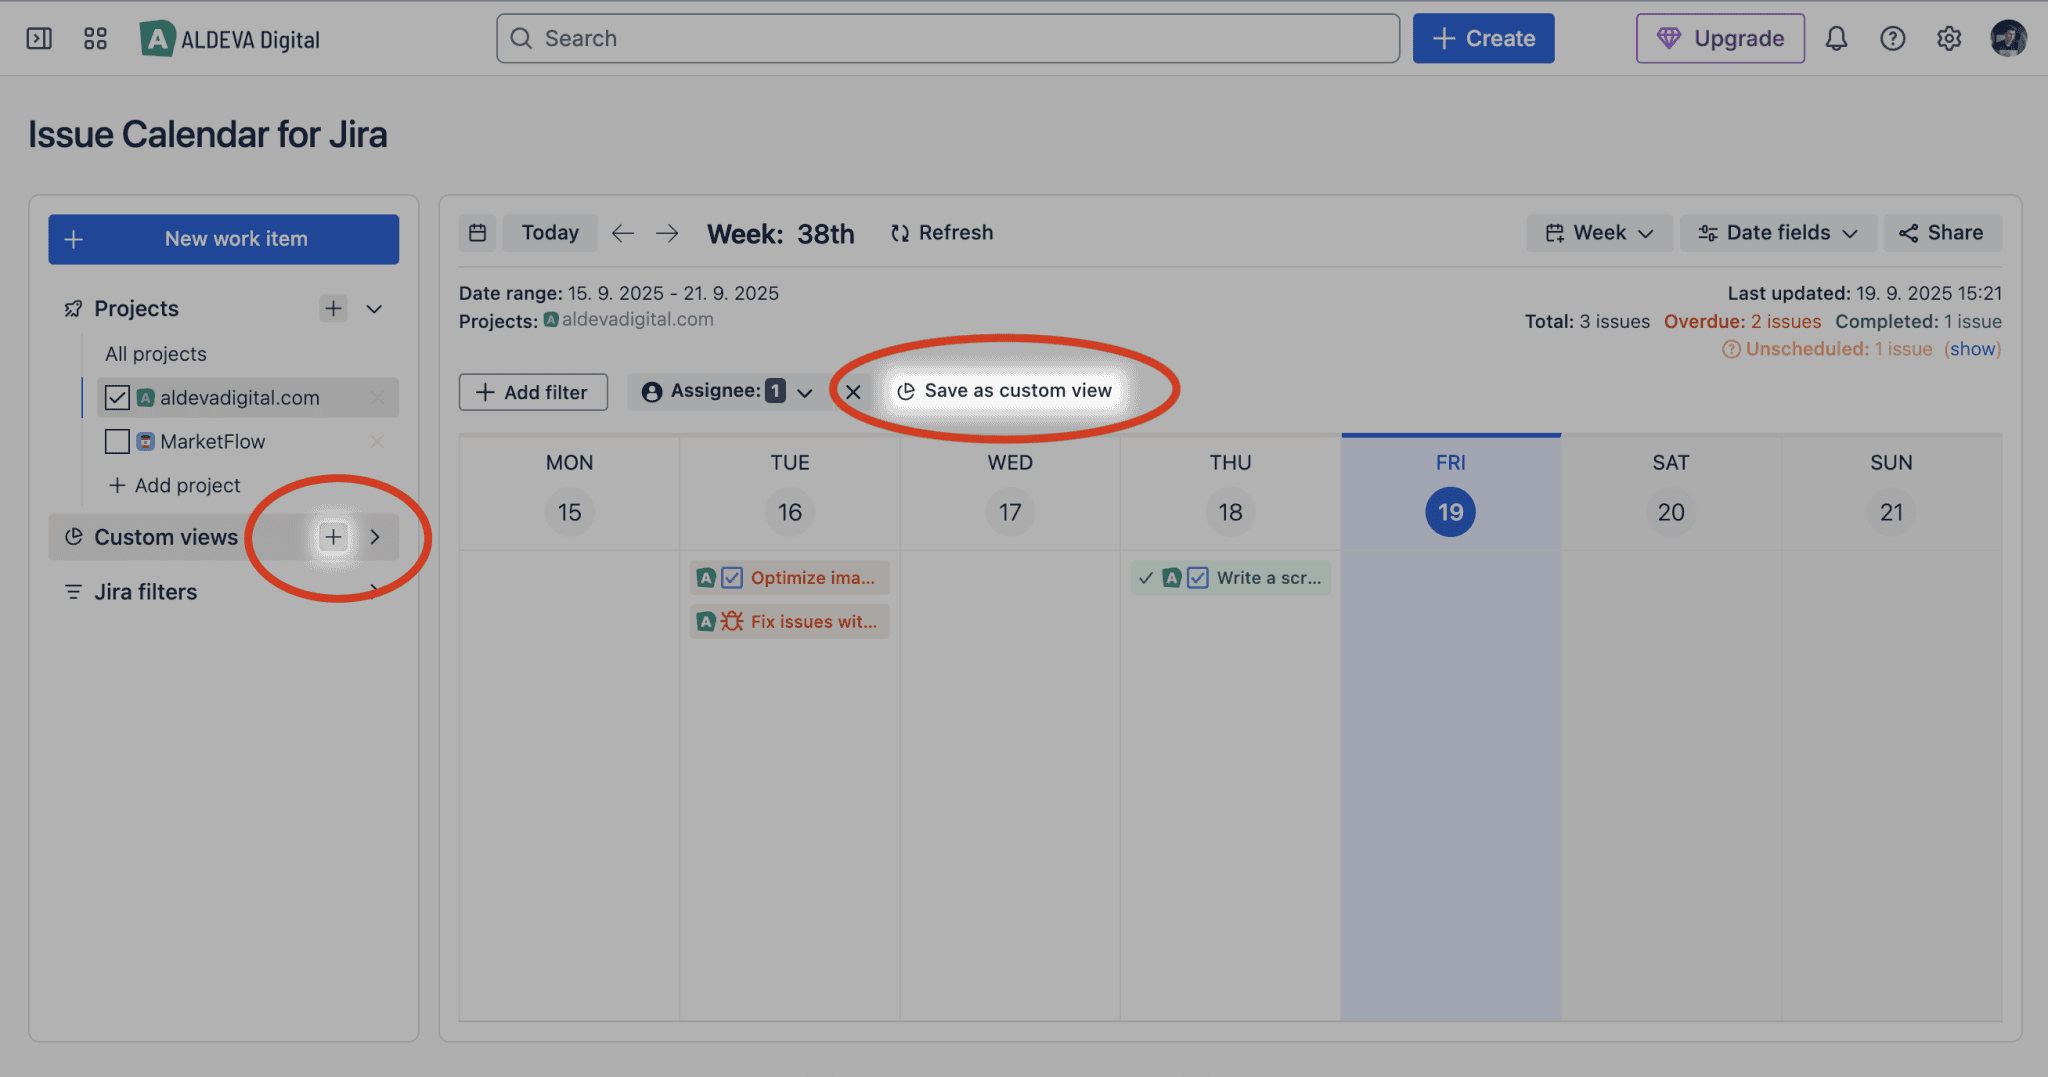Screen dimensions: 2048x1077
Task: Open the Assignee filter dropdown
Action: (727, 391)
